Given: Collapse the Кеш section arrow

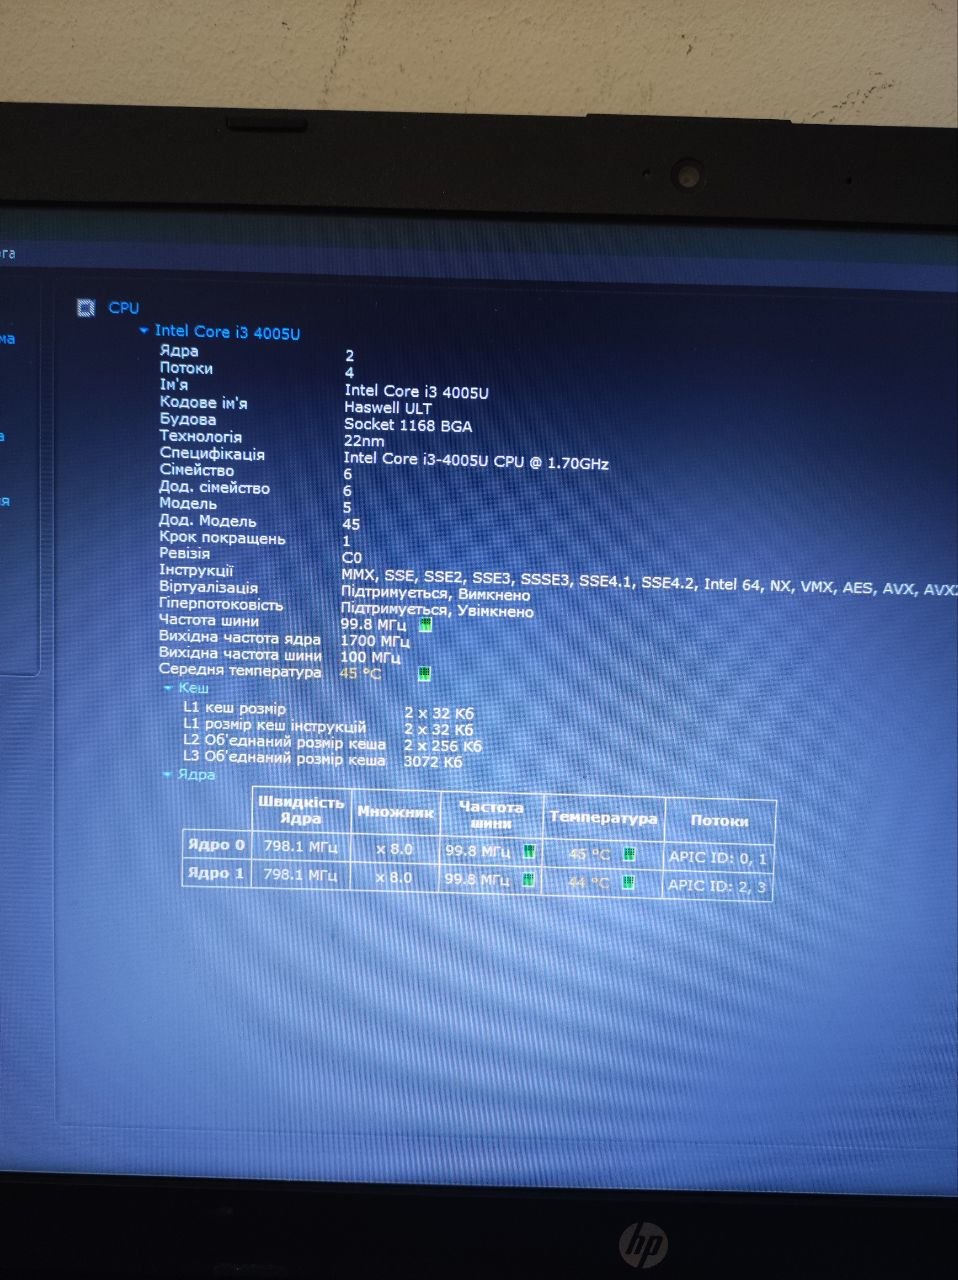Looking at the screenshot, I should [x=168, y=689].
